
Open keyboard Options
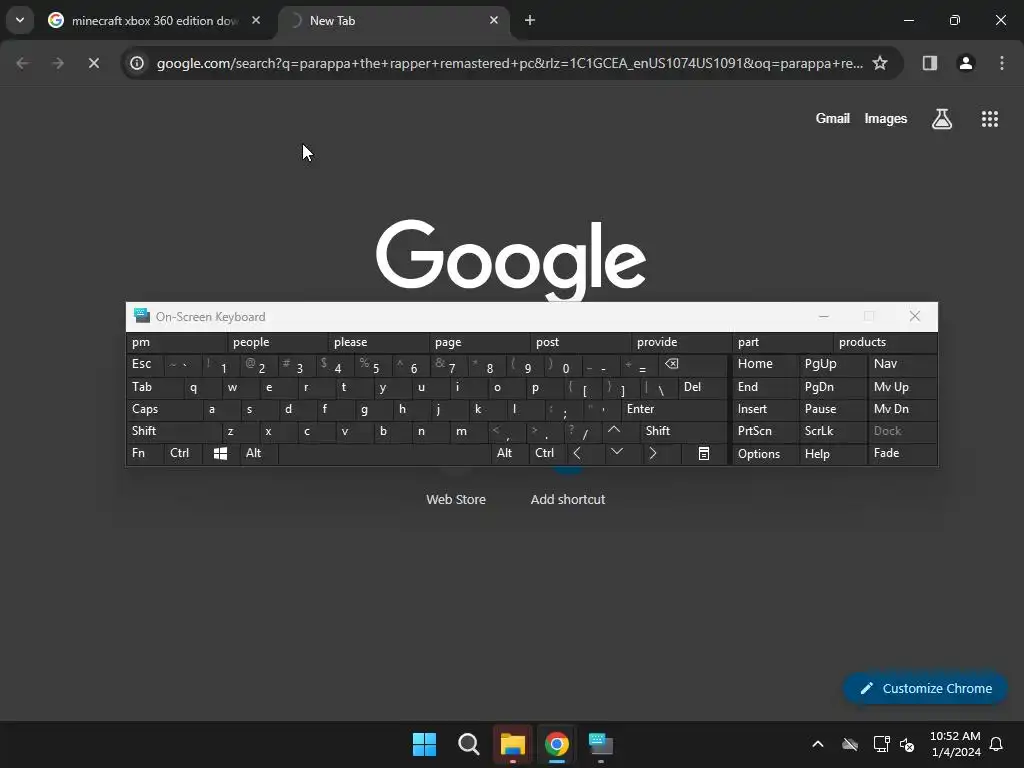coord(765,453)
